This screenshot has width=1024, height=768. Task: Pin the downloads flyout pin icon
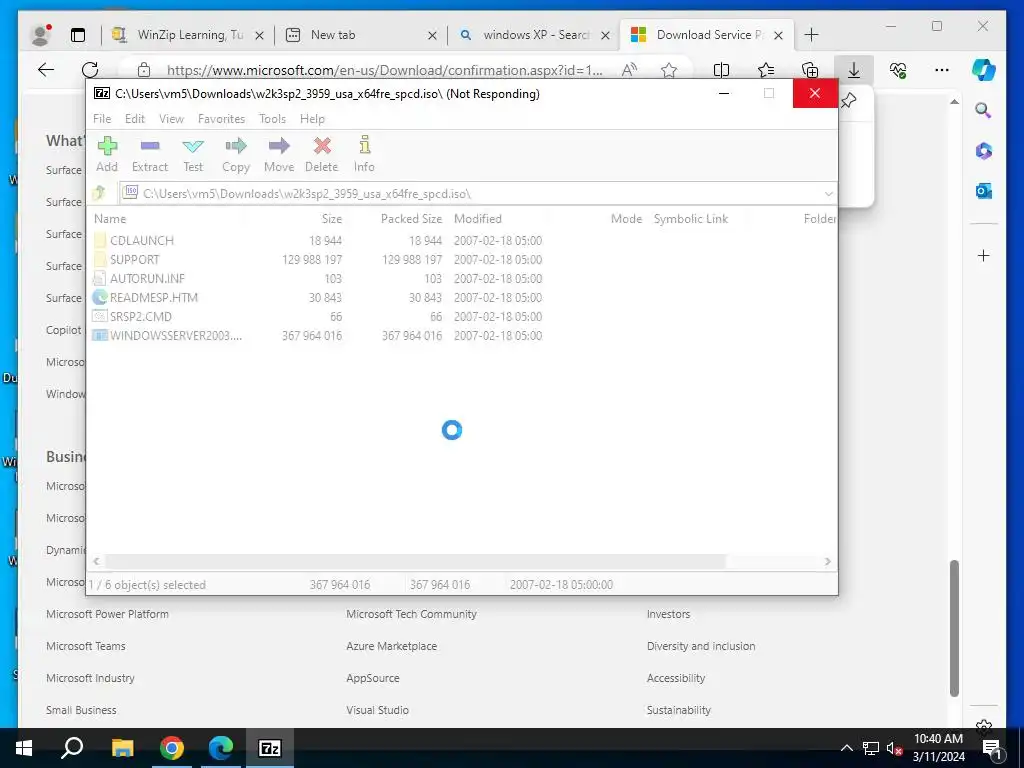coord(849,101)
